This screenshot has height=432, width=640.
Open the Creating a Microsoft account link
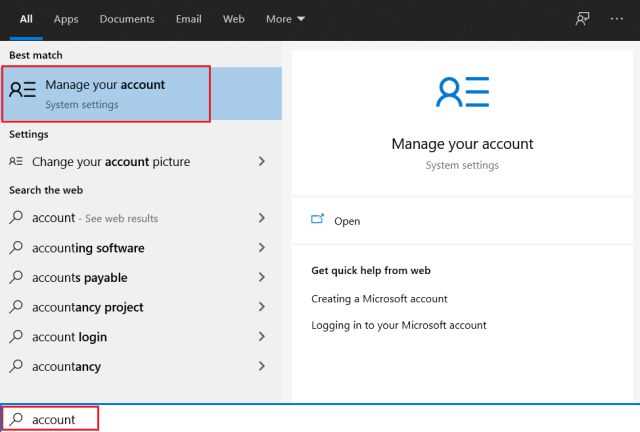pyautogui.click(x=379, y=299)
